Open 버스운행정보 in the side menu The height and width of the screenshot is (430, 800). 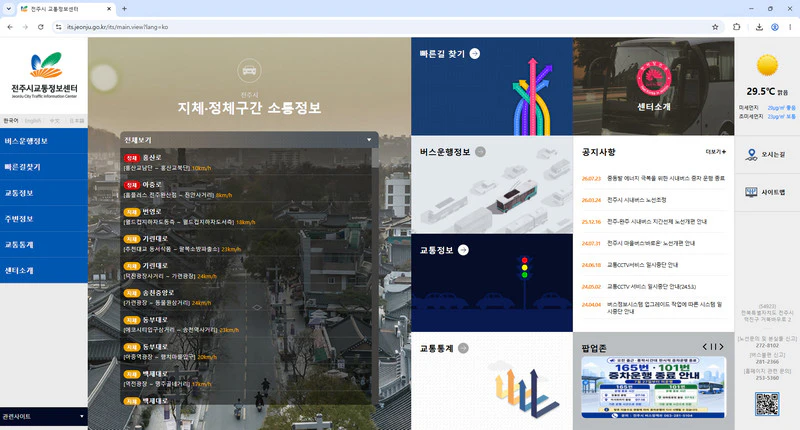[x=44, y=141]
